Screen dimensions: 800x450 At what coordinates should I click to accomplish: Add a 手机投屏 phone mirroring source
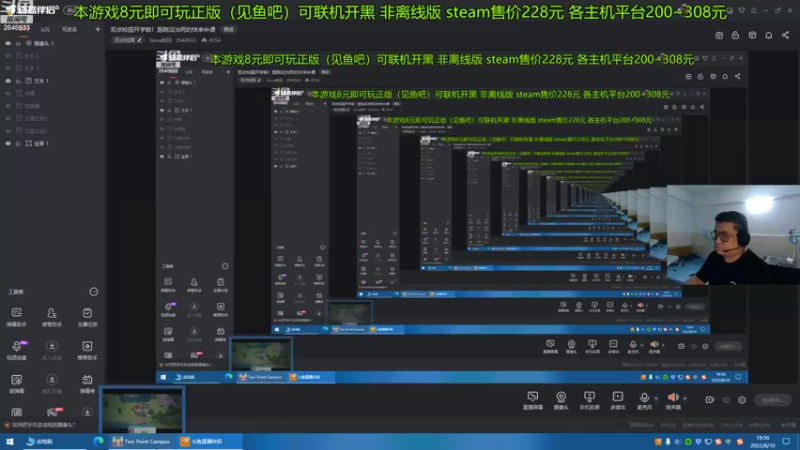(x=589, y=401)
